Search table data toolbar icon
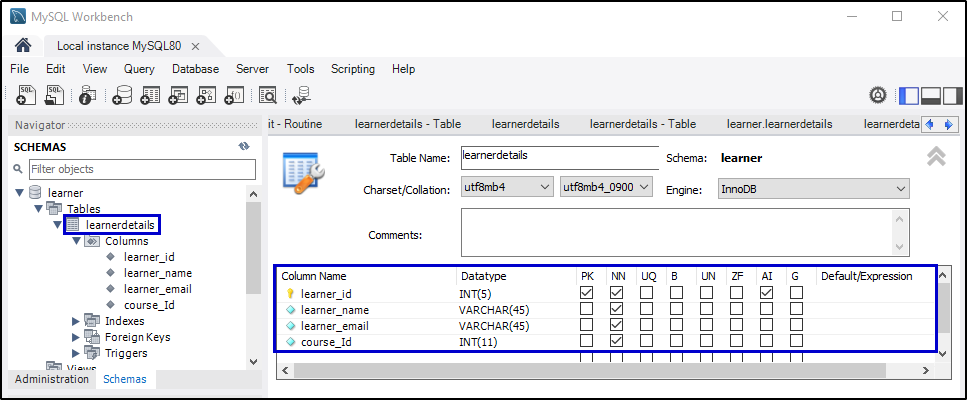This screenshot has width=967, height=400. [268, 94]
